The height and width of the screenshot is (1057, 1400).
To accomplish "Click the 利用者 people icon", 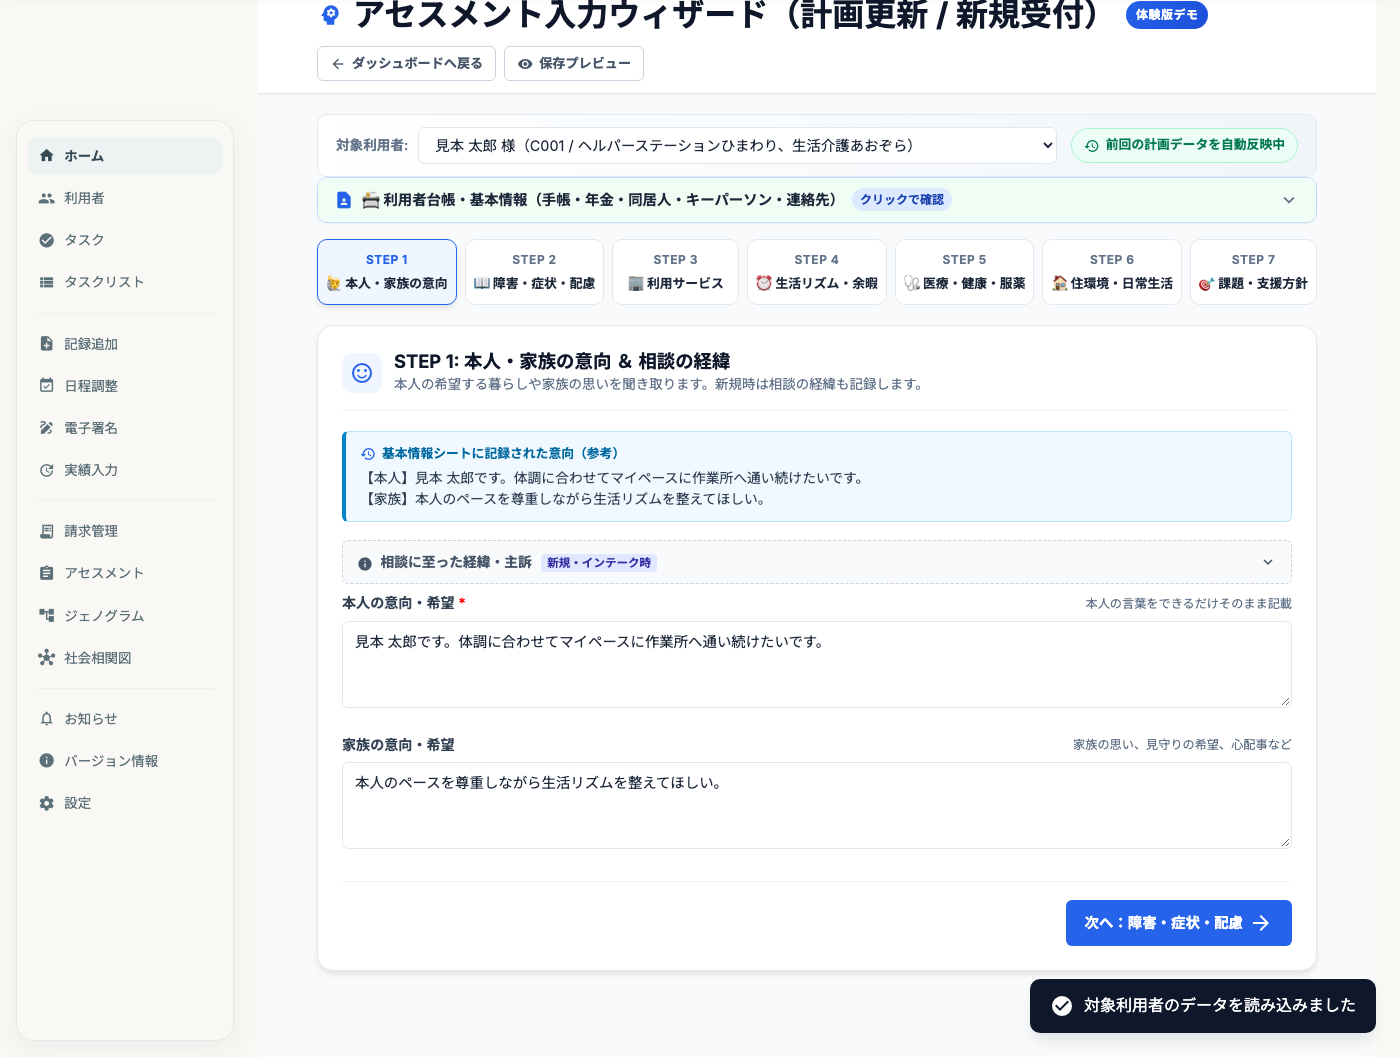I will [46, 198].
